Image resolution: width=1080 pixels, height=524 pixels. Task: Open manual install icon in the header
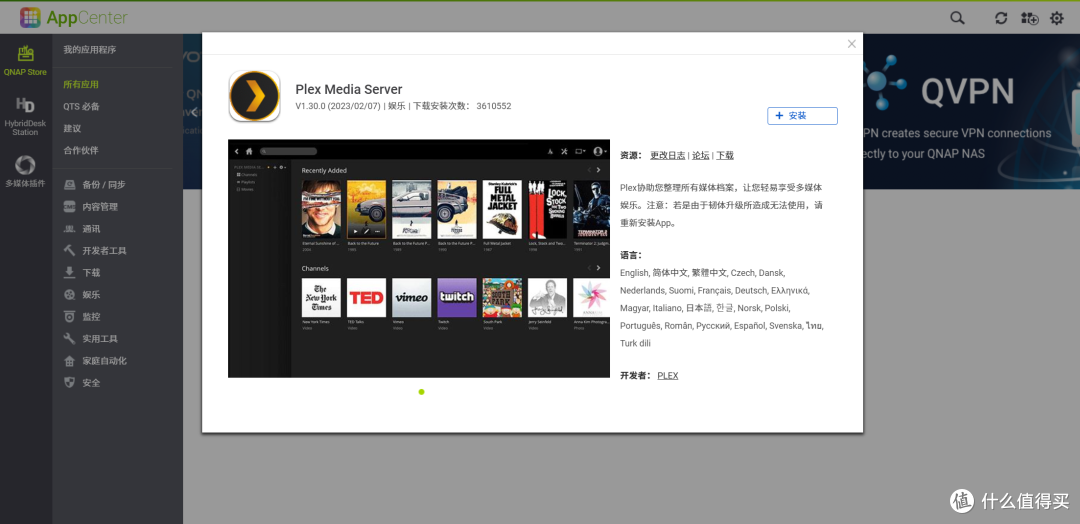(1029, 19)
